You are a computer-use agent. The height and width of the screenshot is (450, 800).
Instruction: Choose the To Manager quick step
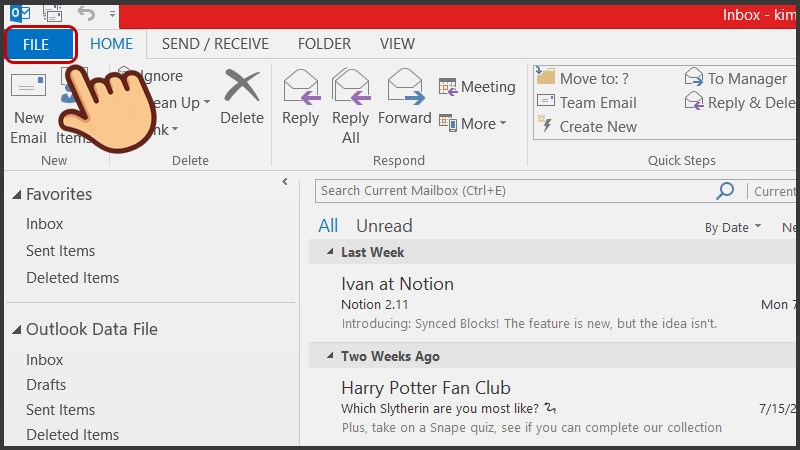click(736, 79)
